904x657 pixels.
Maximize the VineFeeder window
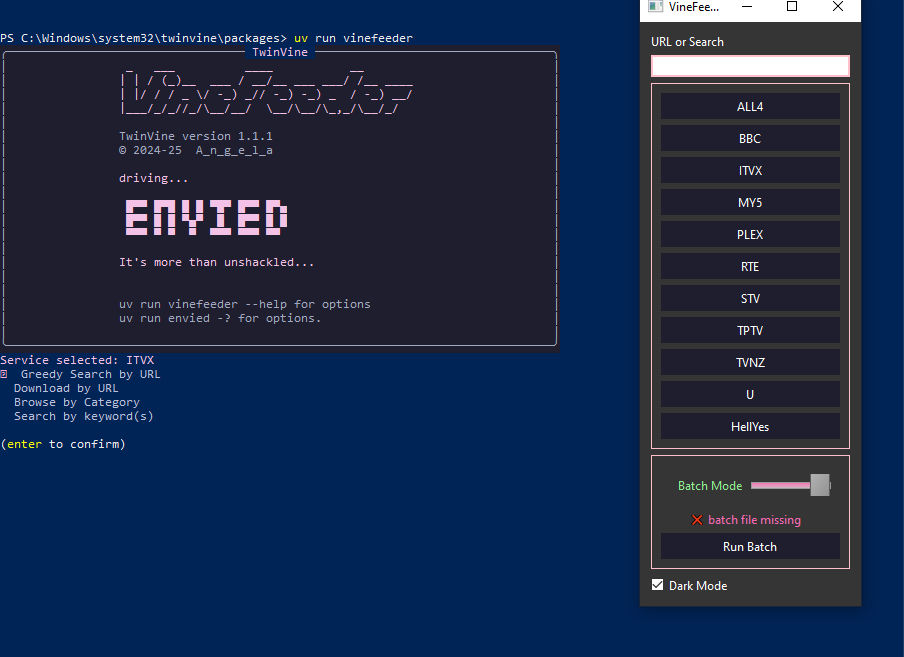pos(792,7)
